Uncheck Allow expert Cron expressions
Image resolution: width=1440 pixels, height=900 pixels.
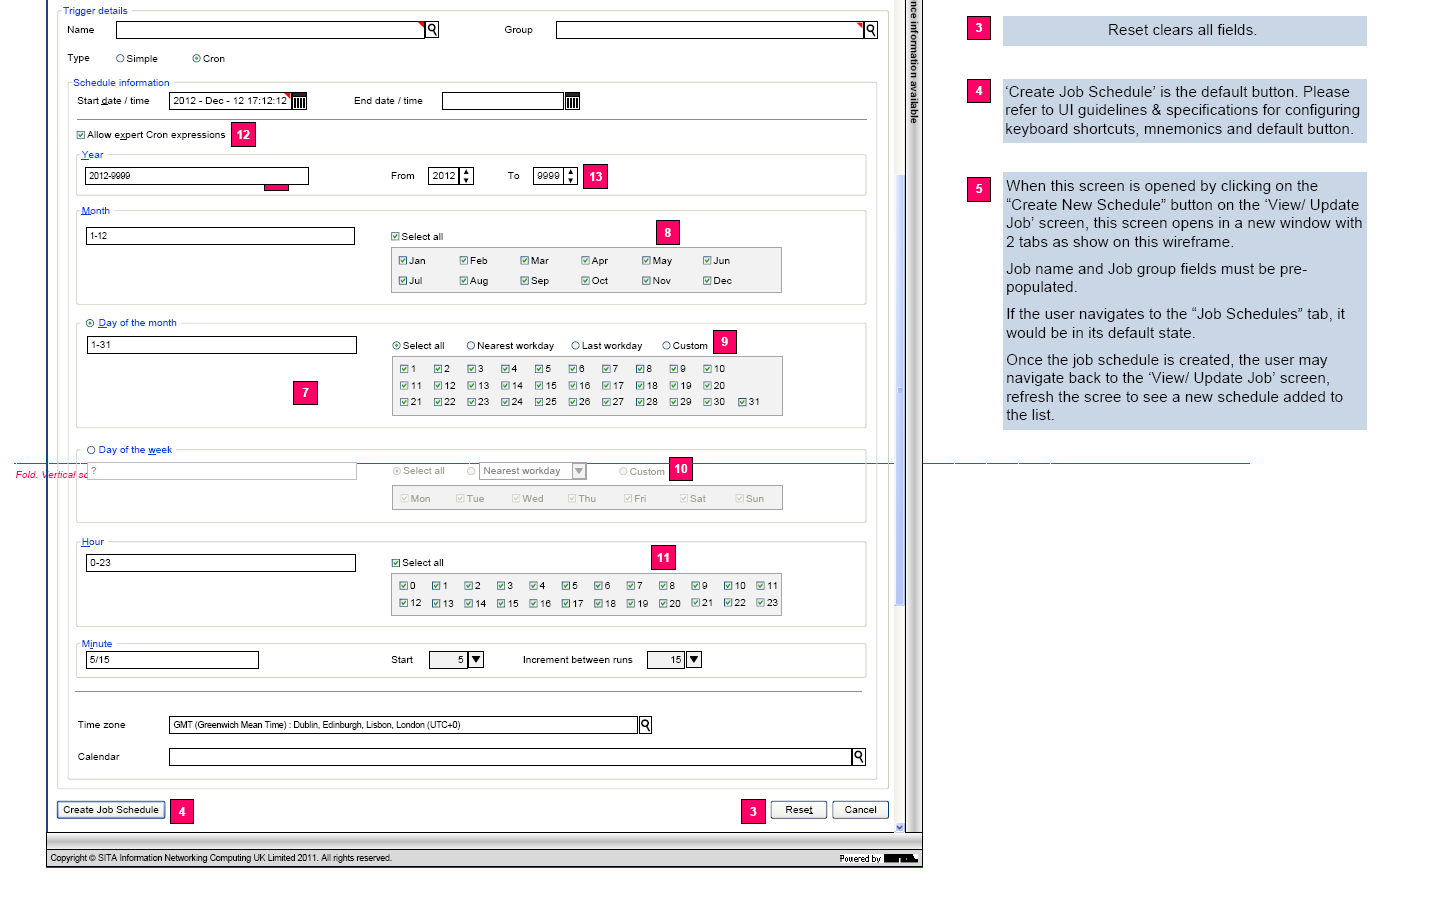tap(81, 134)
